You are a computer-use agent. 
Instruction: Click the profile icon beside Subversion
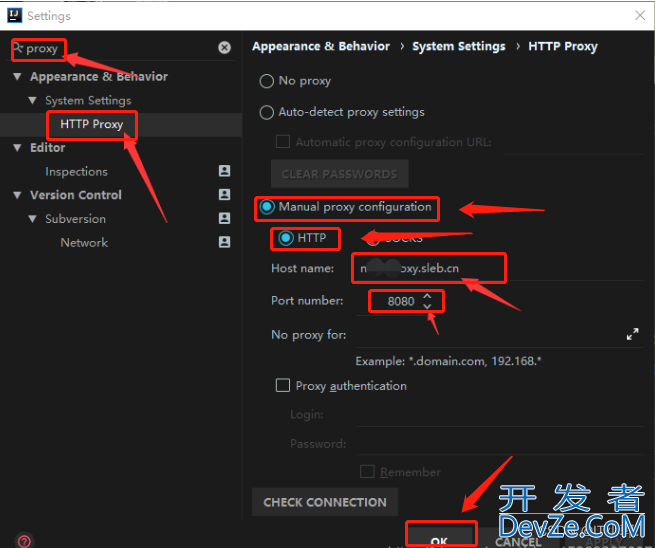coord(224,218)
